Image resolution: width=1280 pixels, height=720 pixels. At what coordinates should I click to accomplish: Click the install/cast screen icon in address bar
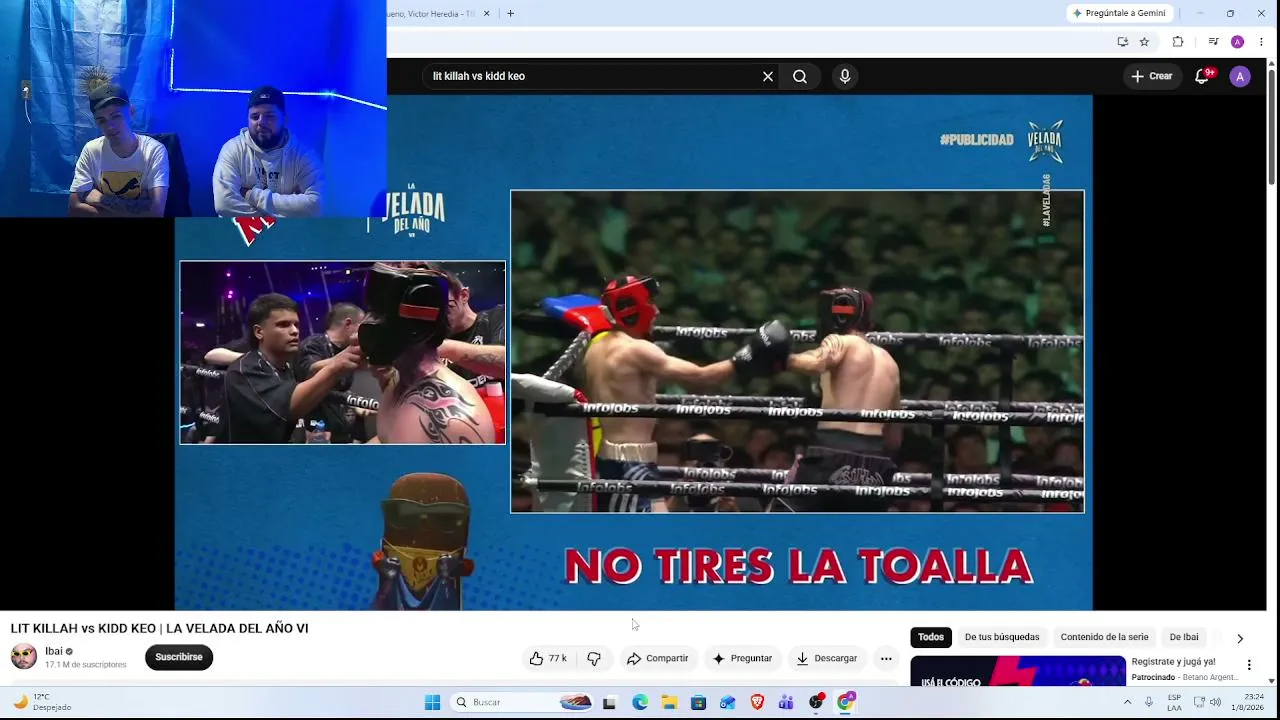pos(1123,42)
